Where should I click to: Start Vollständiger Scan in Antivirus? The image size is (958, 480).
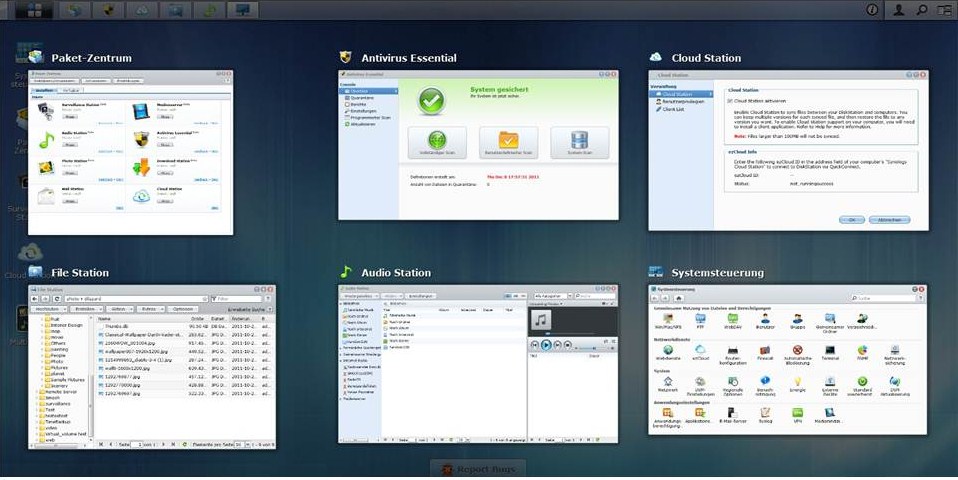tap(437, 143)
